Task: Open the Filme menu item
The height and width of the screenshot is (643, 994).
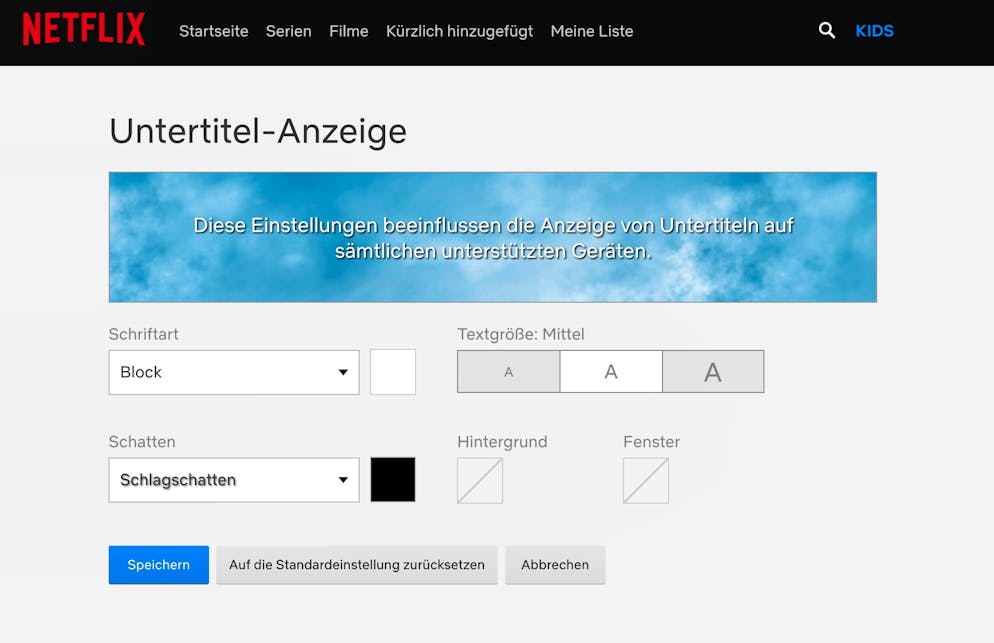Action: (349, 31)
